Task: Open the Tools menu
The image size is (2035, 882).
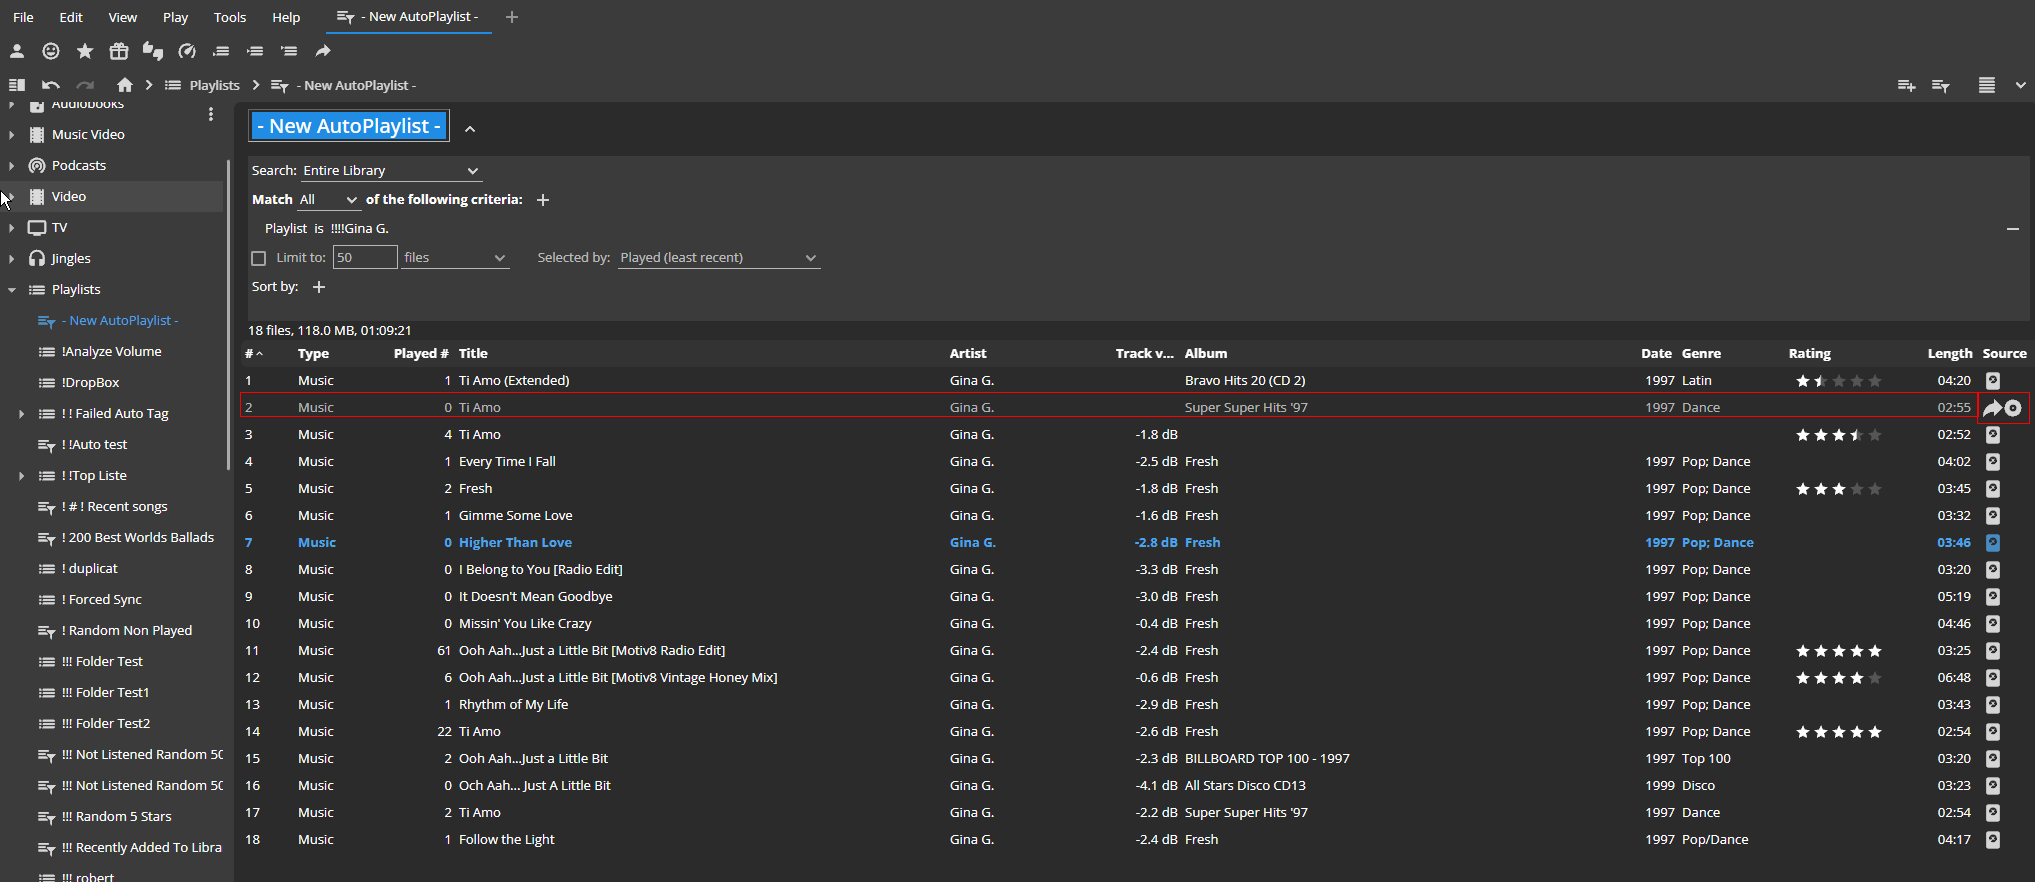Action: point(229,17)
